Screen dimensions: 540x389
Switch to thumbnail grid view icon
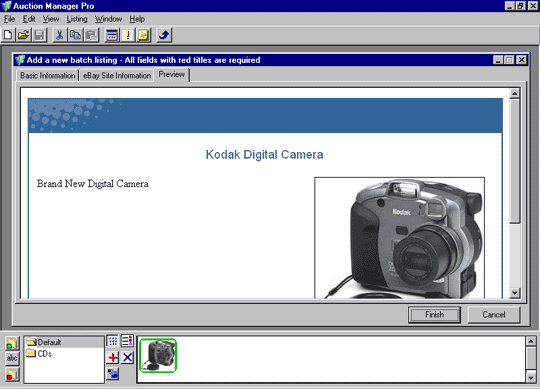pyautogui.click(x=113, y=341)
